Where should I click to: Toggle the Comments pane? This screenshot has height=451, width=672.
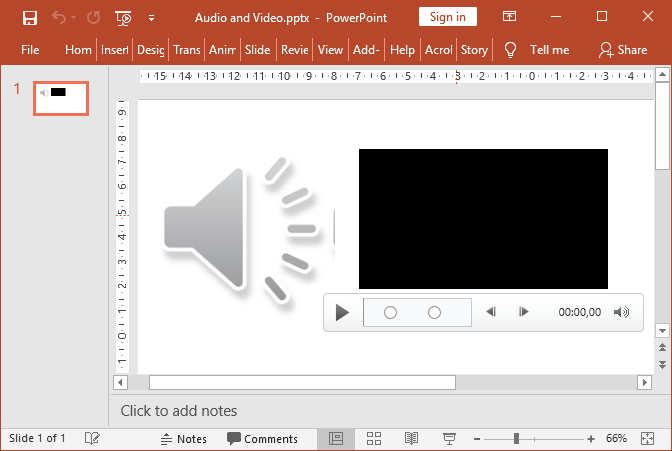[262, 439]
